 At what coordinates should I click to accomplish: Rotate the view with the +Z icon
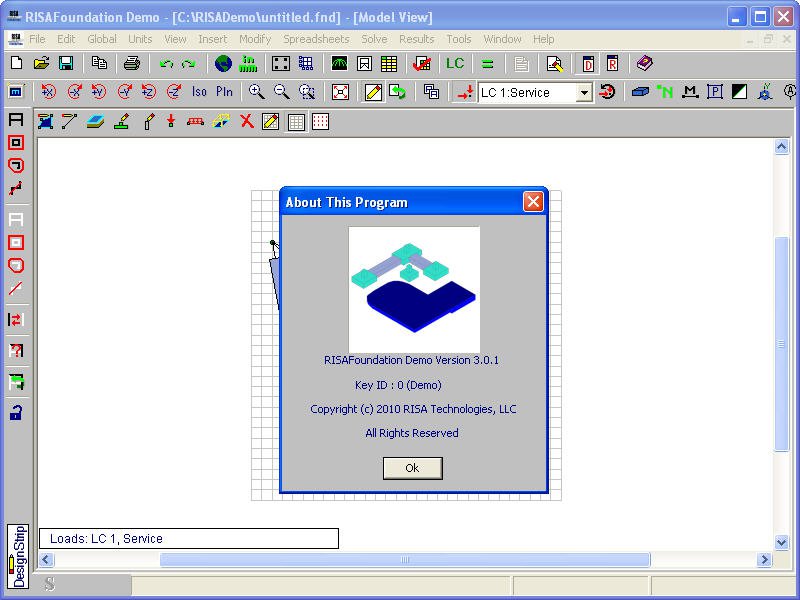[x=149, y=92]
